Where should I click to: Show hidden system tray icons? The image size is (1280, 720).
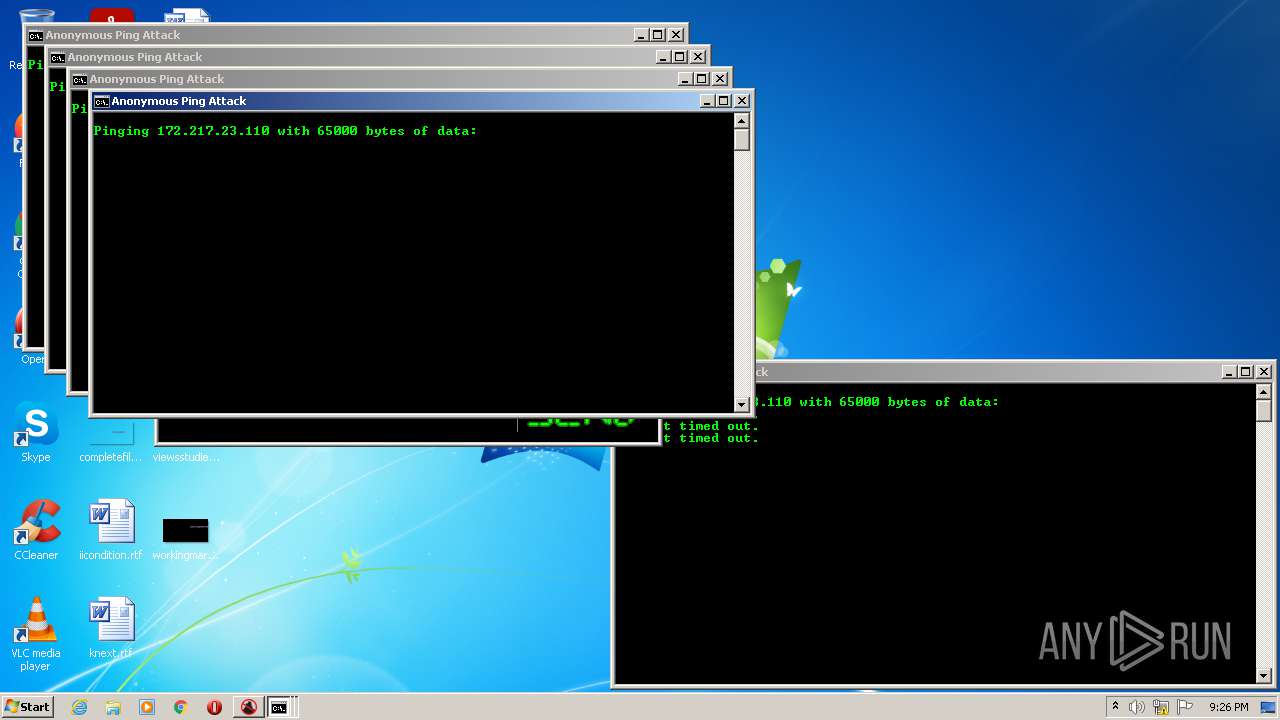point(1115,707)
